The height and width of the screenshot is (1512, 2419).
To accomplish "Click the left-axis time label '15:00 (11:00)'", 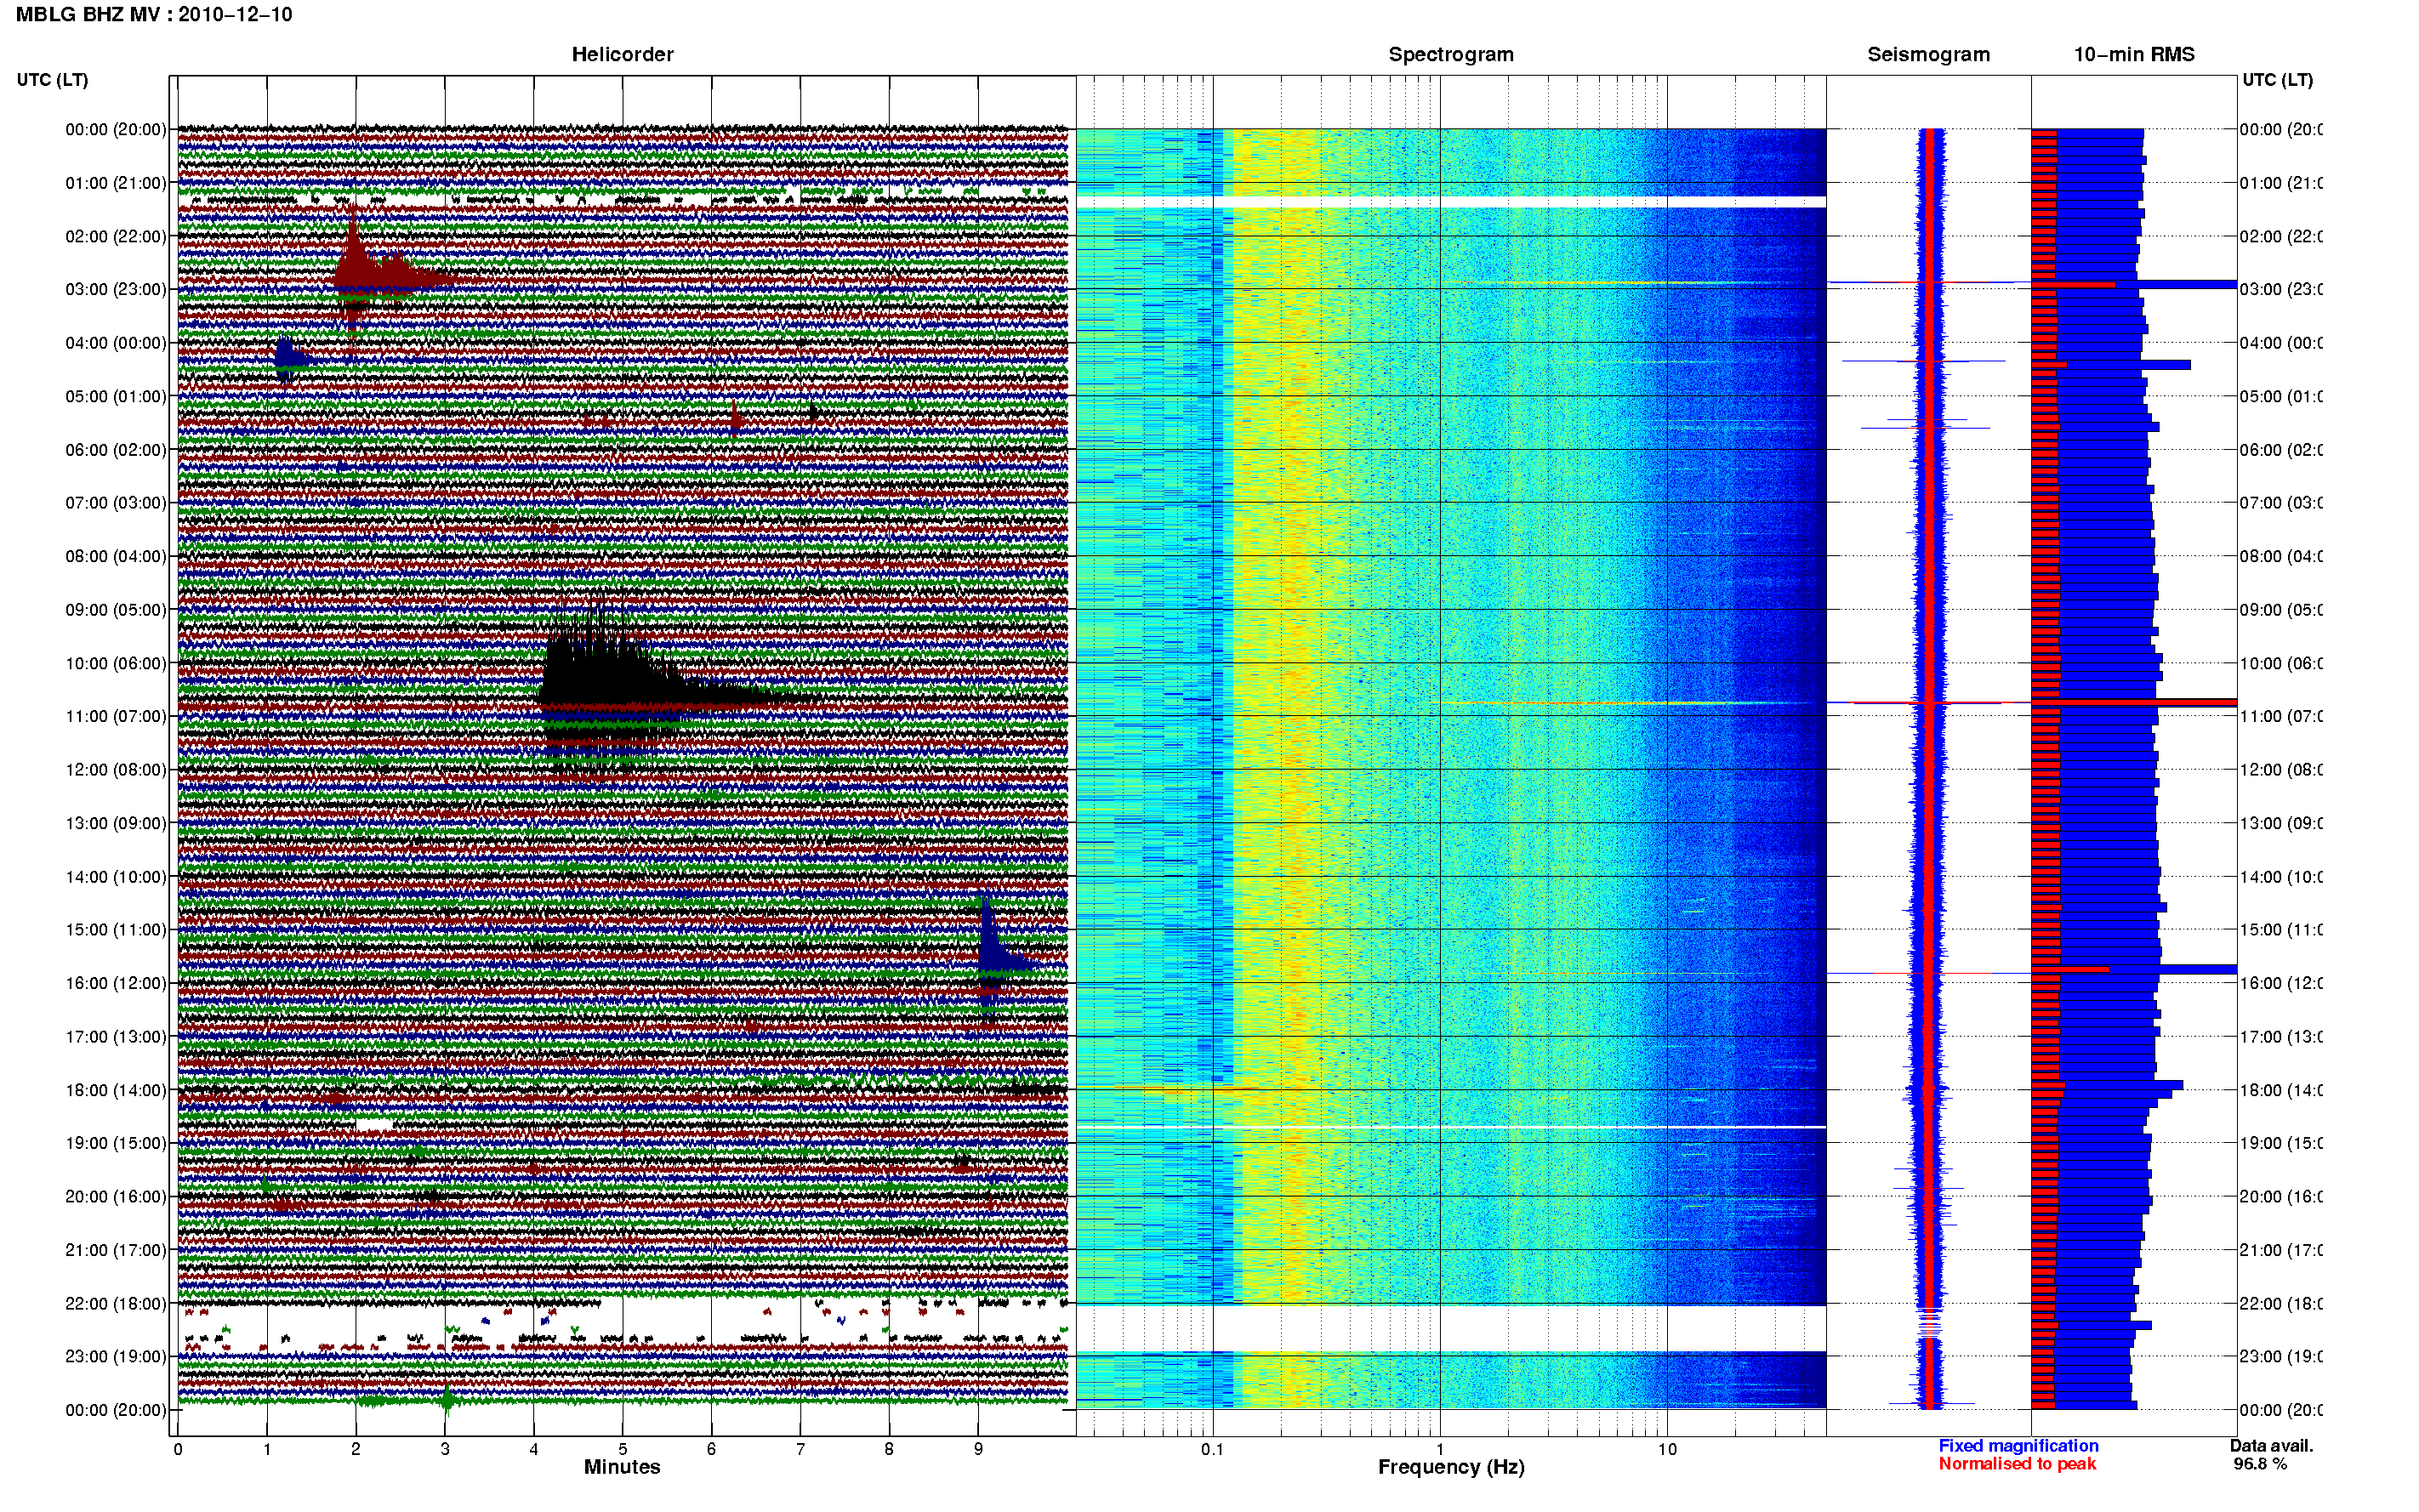I will [116, 930].
